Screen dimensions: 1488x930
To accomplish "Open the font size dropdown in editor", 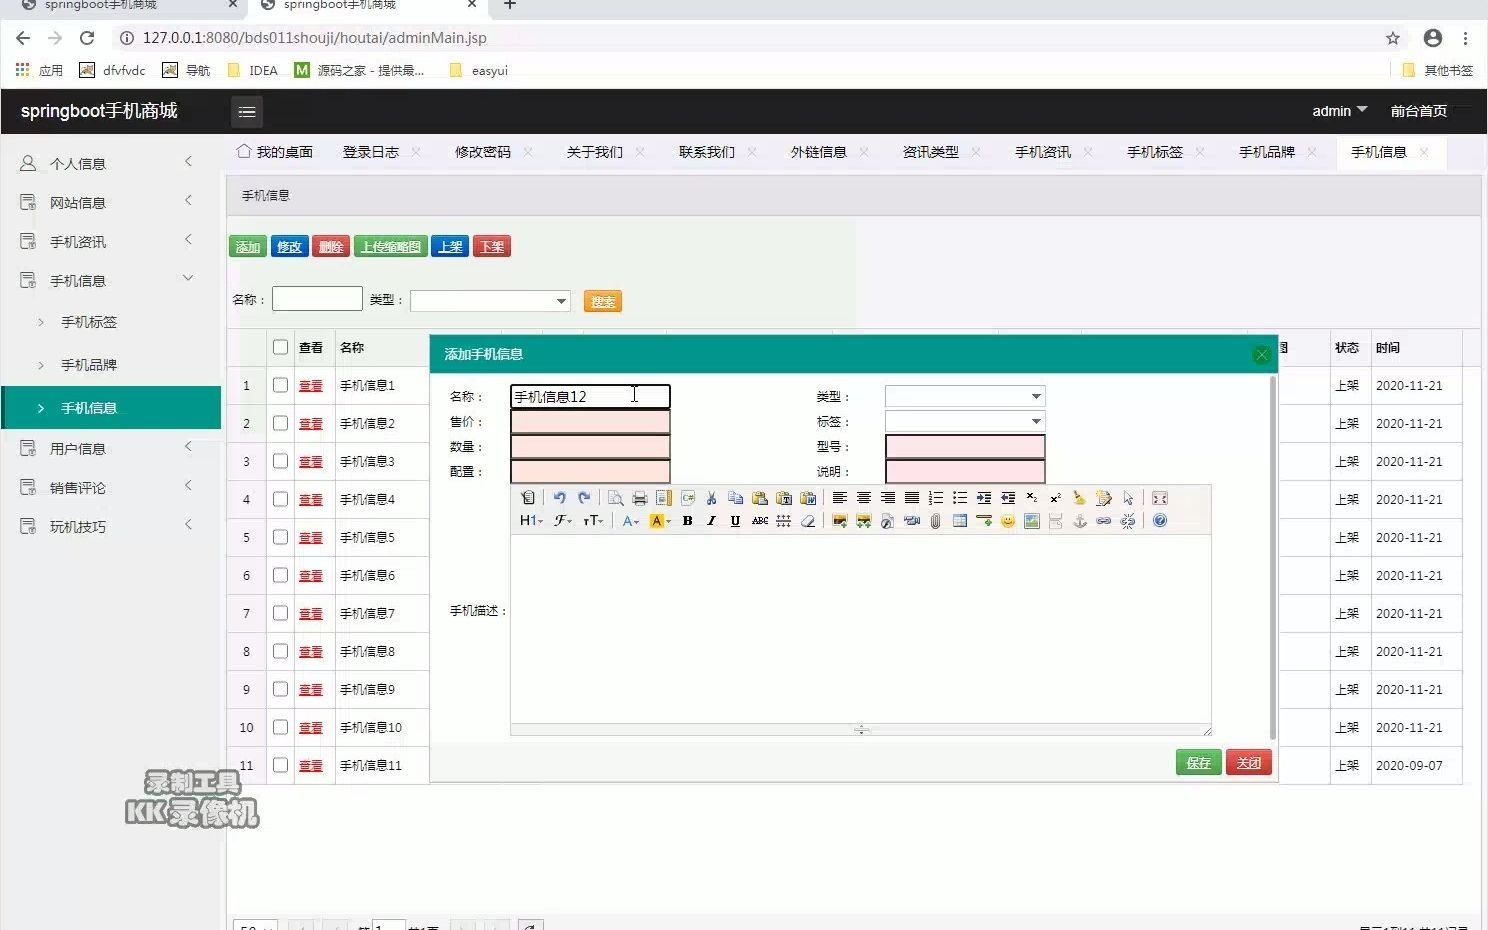I will click(594, 521).
